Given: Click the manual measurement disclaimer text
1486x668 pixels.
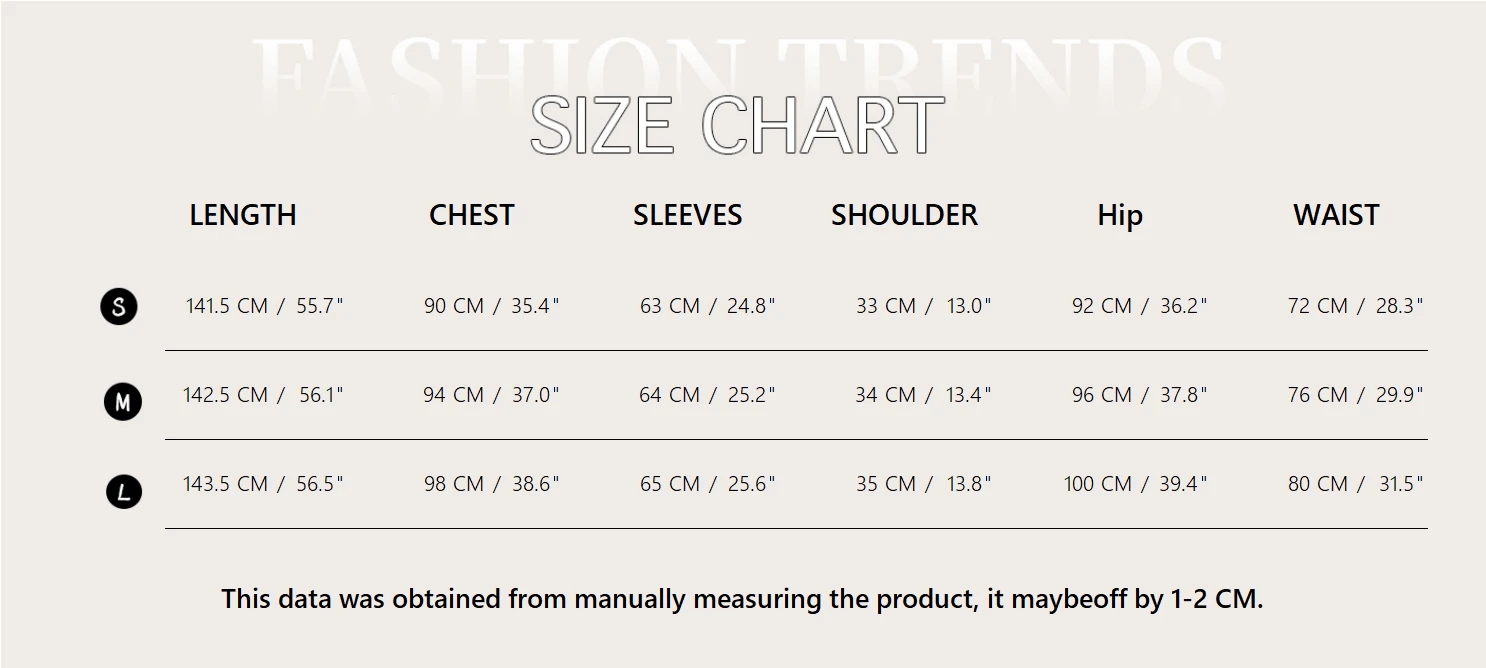Looking at the screenshot, I should (742, 599).
